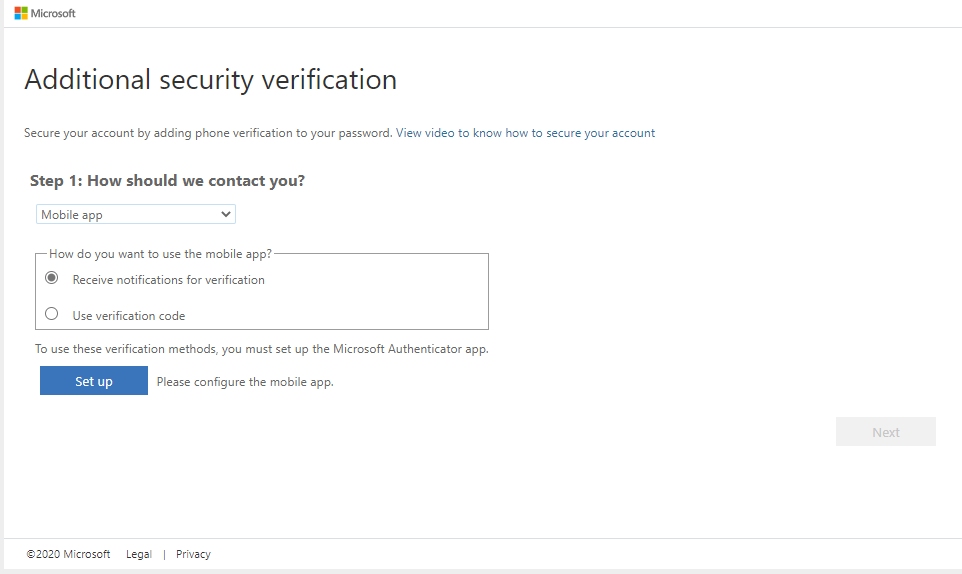The image size is (962, 574).
Task: Click the How do you want to use legend
Action: coord(160,253)
